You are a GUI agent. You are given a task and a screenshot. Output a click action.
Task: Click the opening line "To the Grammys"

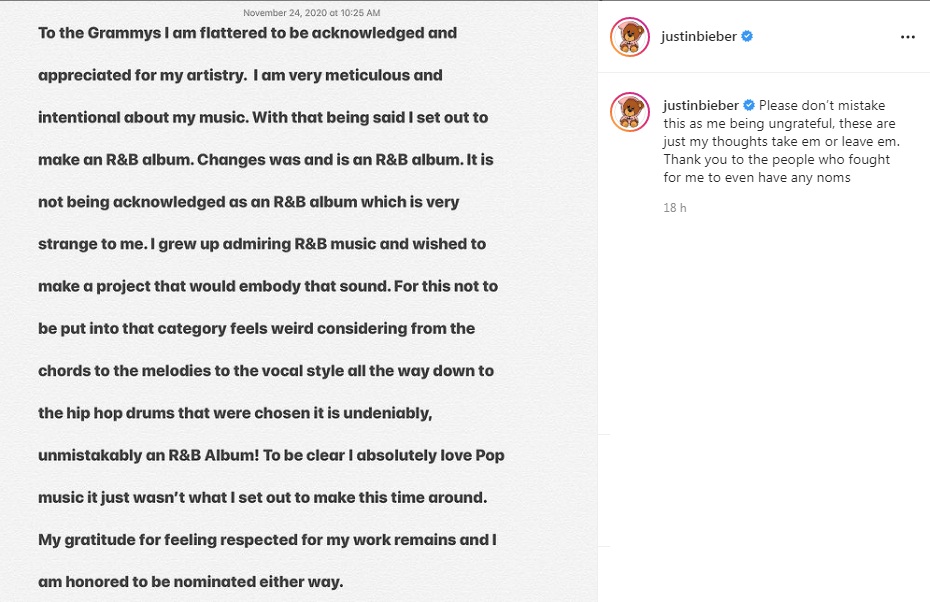(x=247, y=33)
